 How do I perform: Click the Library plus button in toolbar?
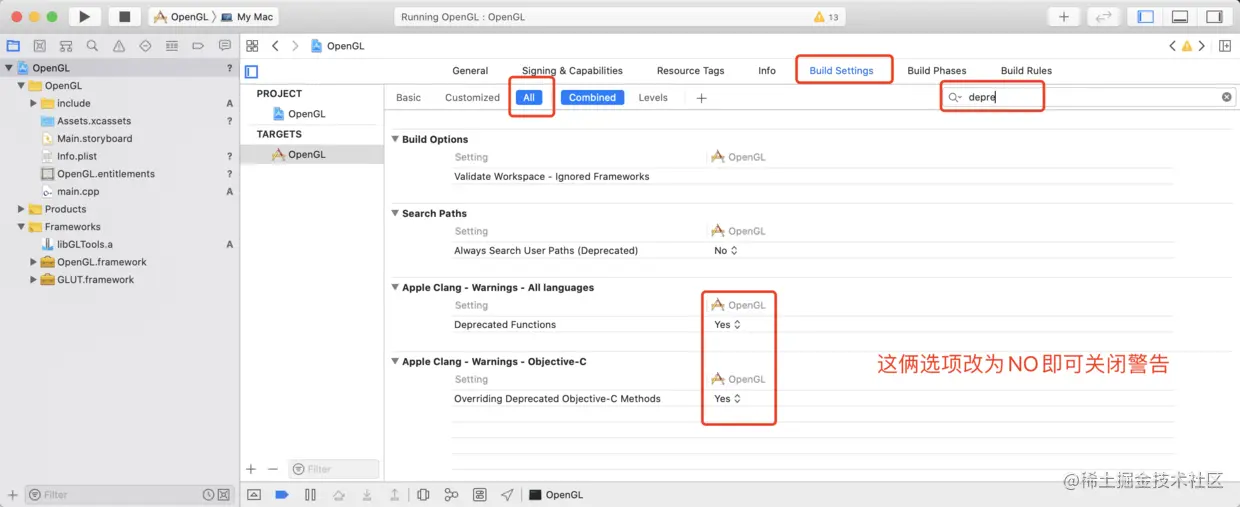1064,16
